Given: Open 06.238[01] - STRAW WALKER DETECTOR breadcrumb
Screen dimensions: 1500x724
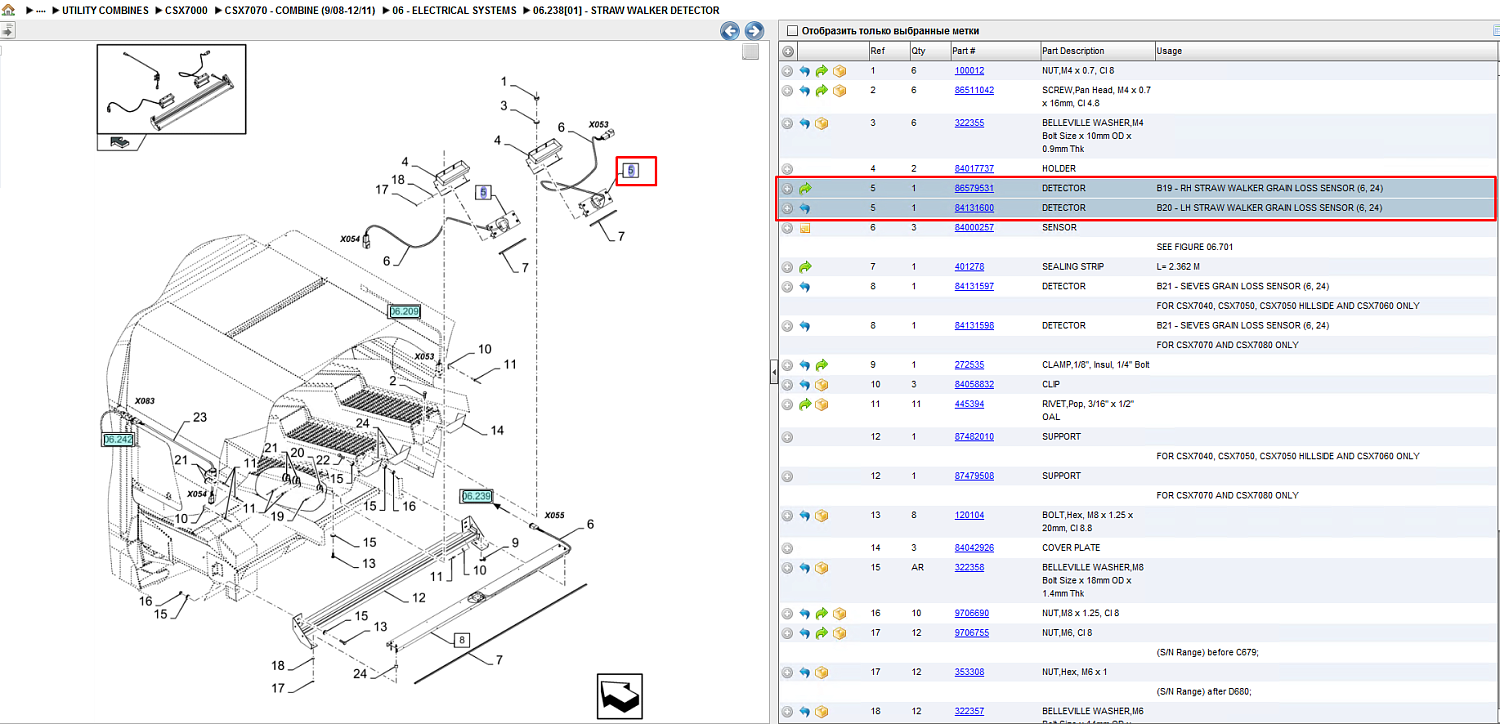Looking at the screenshot, I should (x=626, y=10).
